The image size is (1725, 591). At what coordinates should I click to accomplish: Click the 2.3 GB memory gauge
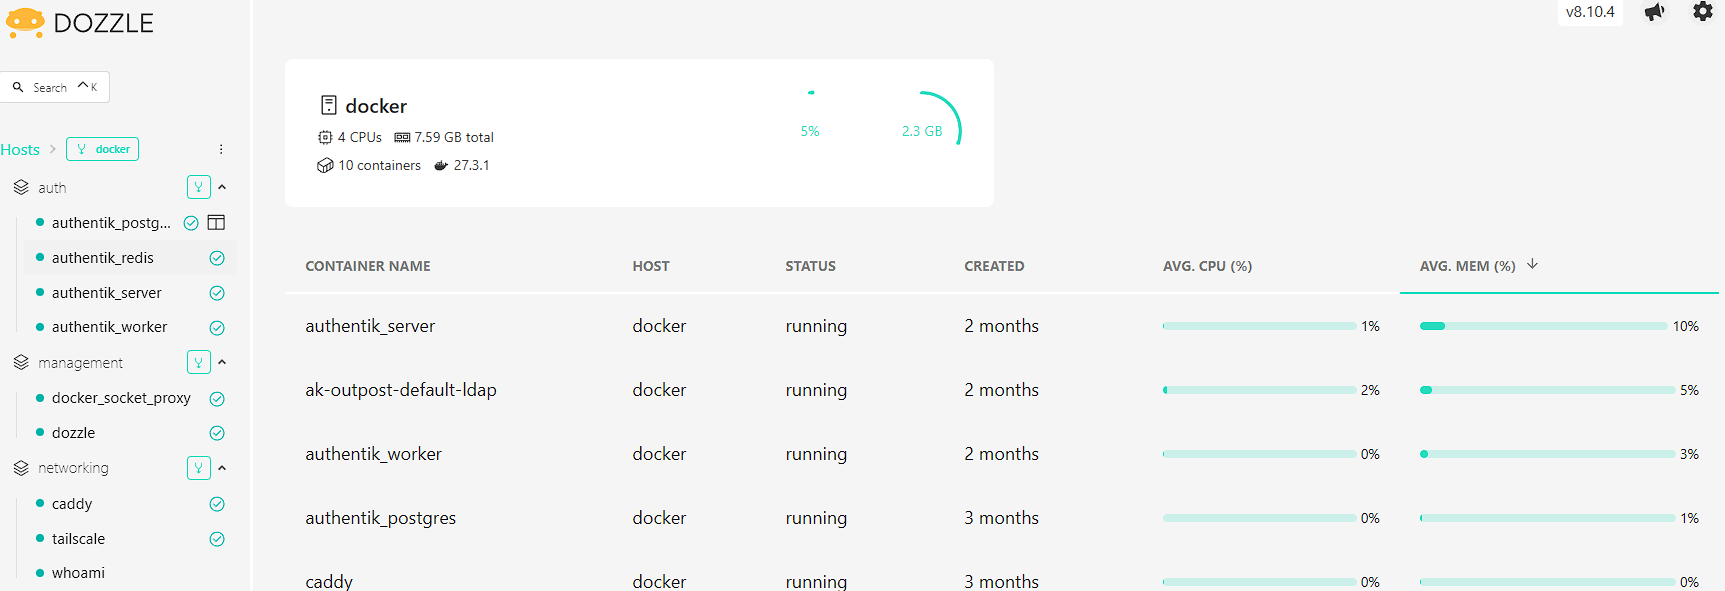[x=922, y=131]
